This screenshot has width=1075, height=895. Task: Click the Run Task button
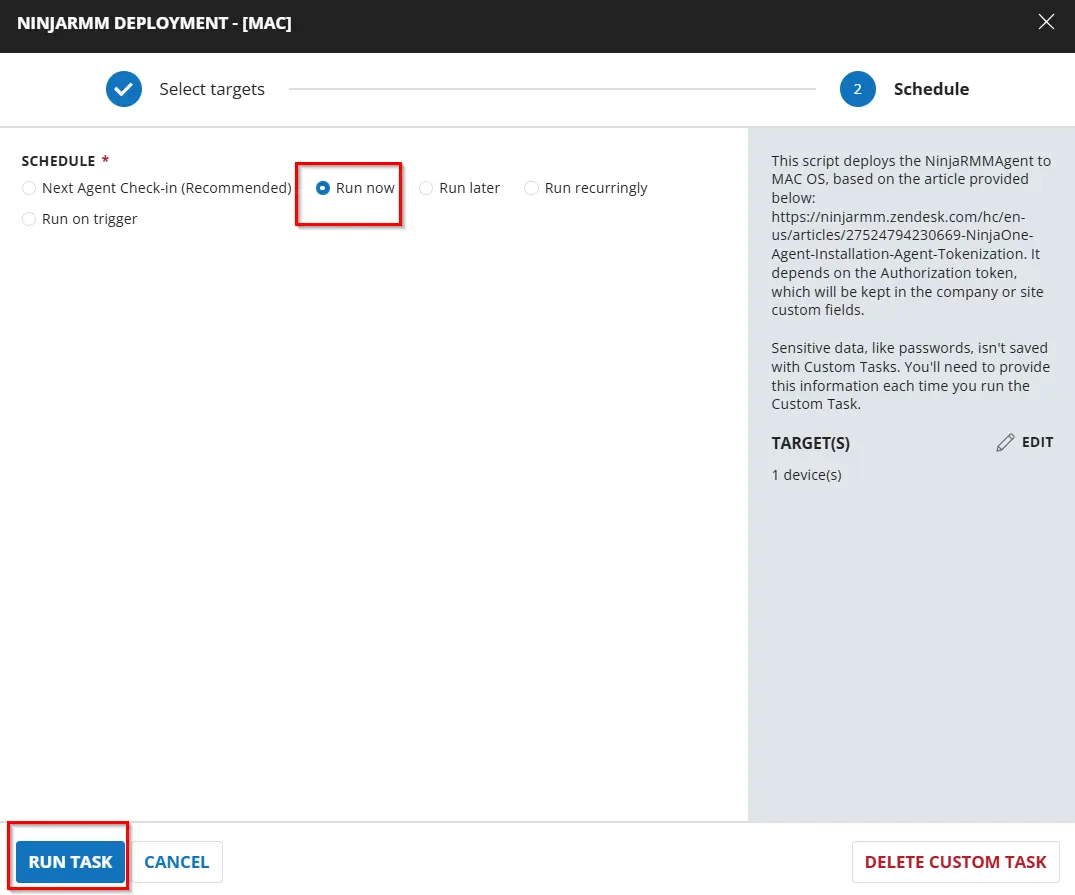click(71, 861)
